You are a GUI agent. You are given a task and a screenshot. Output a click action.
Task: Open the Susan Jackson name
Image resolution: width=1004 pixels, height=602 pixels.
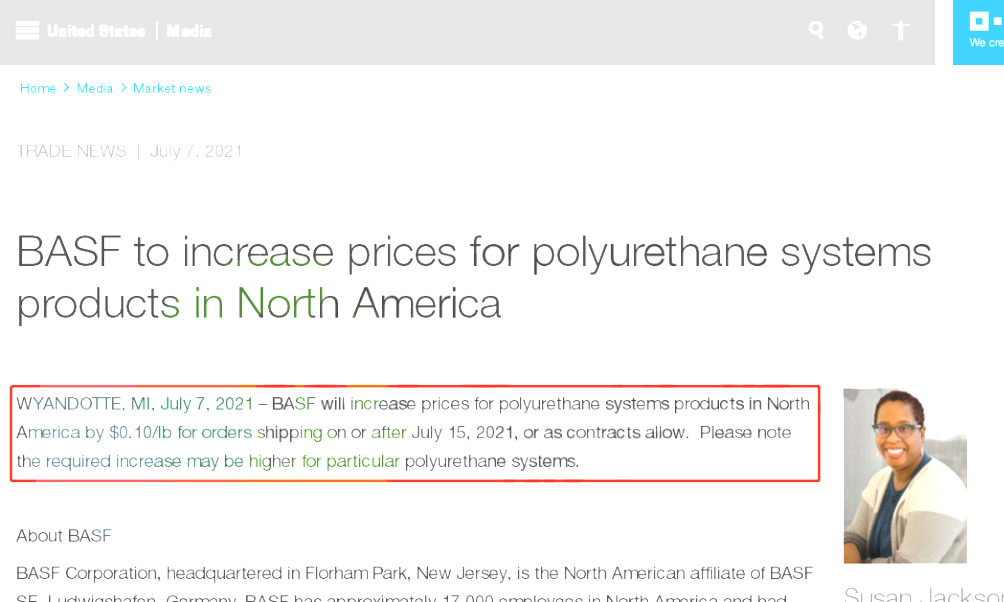tap(924, 594)
